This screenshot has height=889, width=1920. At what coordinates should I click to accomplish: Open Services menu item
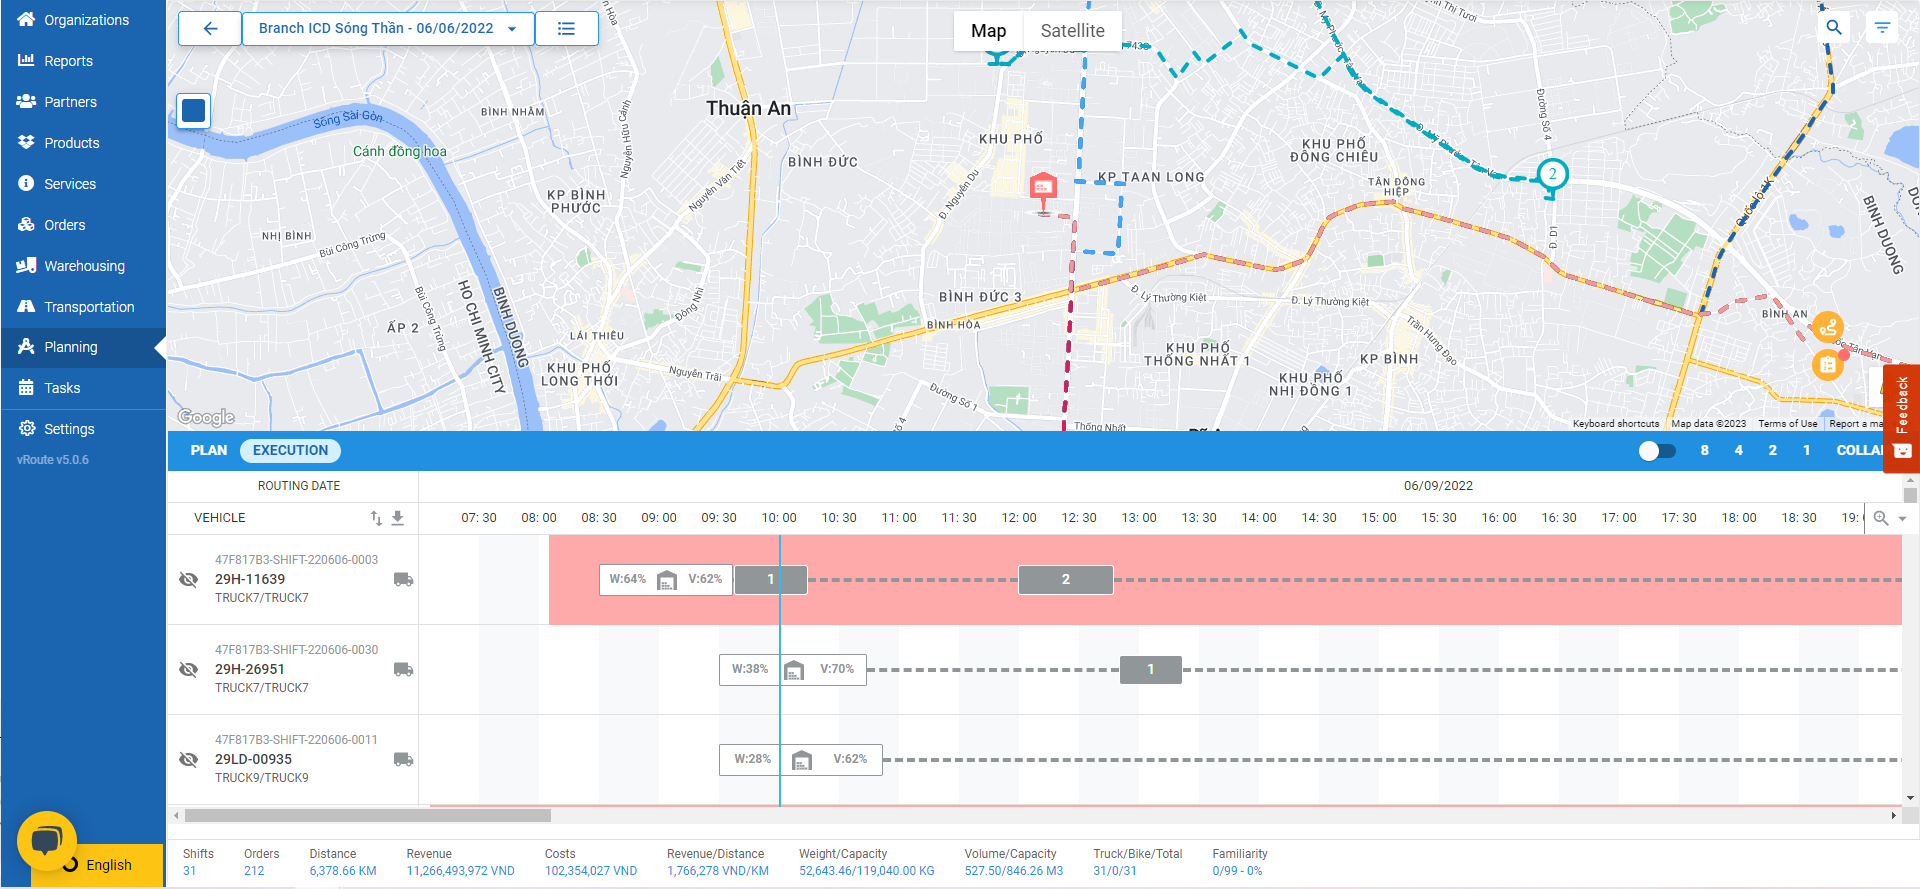coord(83,184)
